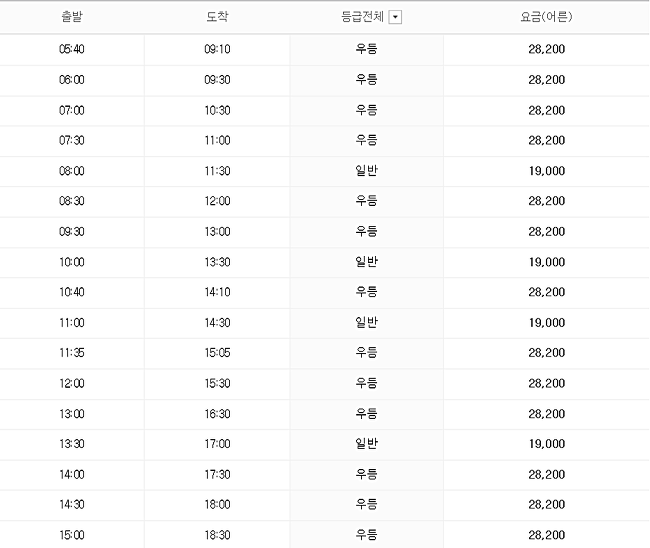Choose the bus arriving at 14:30
The height and width of the screenshot is (548, 650).
(x=325, y=323)
